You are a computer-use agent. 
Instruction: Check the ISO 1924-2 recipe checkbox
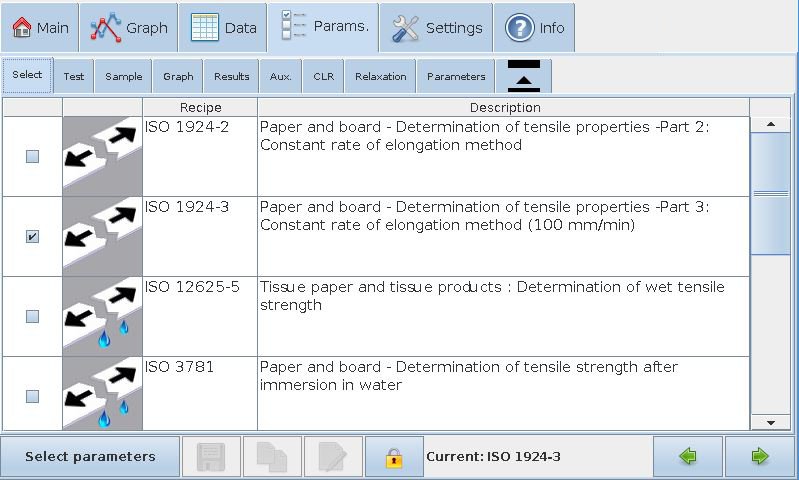(x=32, y=156)
